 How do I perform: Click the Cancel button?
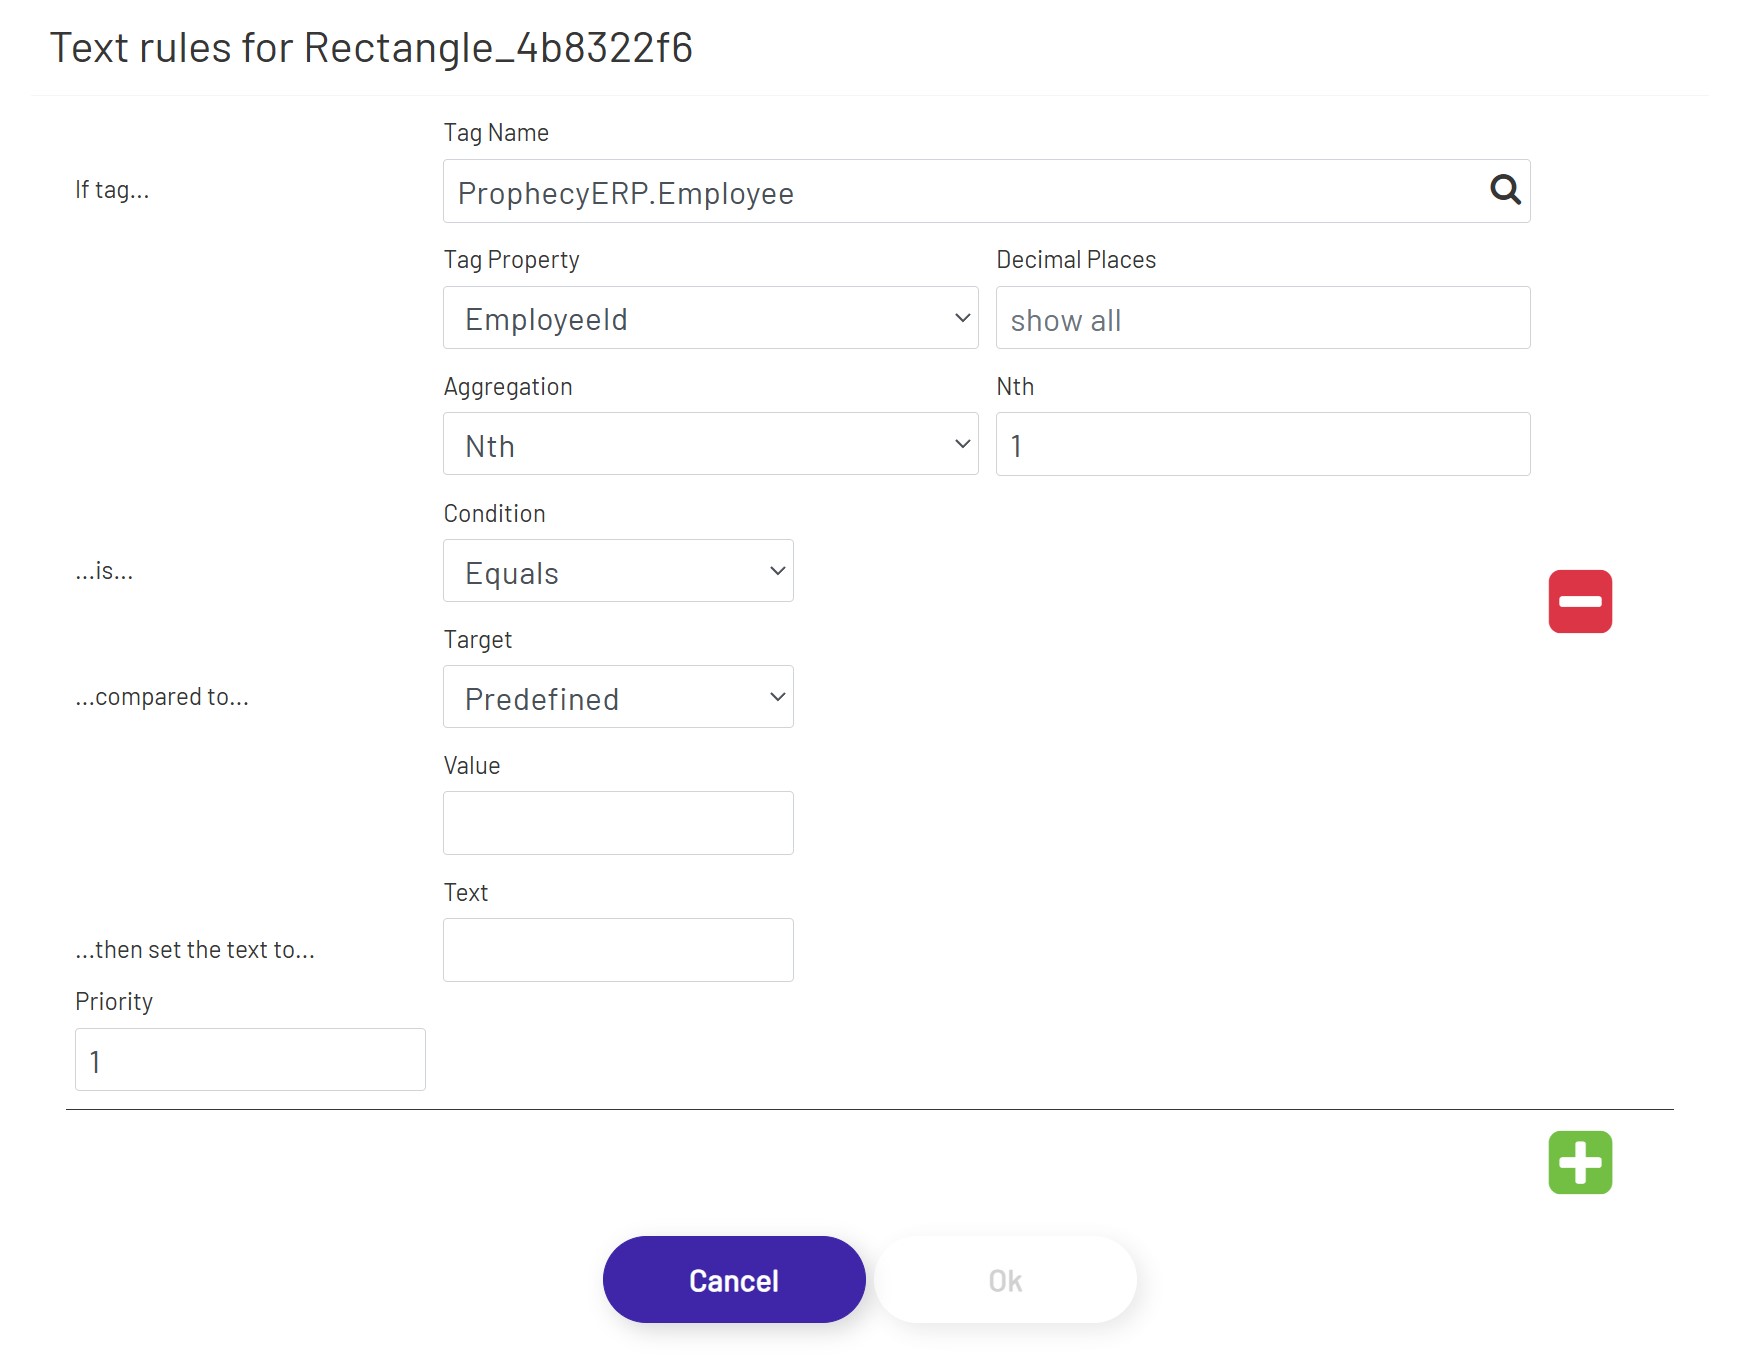click(733, 1279)
